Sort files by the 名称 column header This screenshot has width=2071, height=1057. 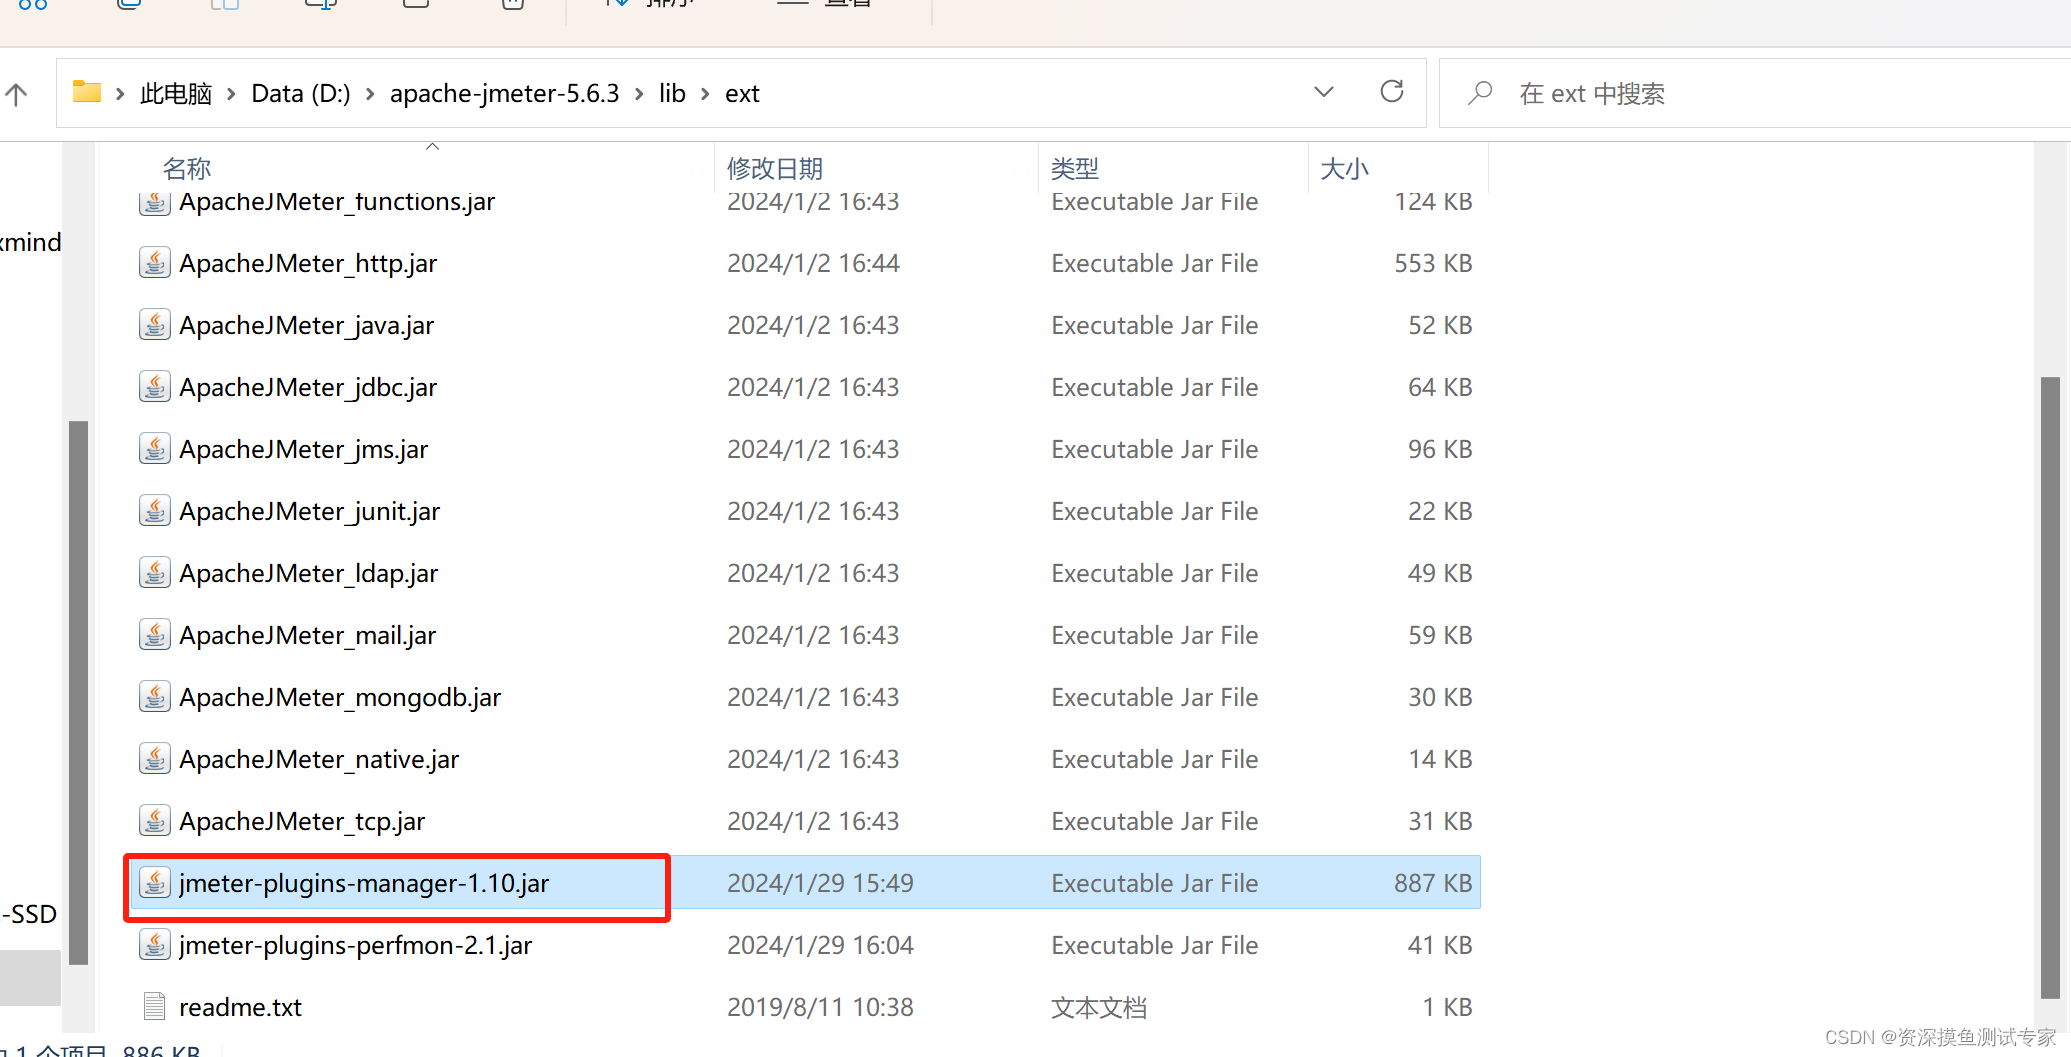click(x=187, y=169)
